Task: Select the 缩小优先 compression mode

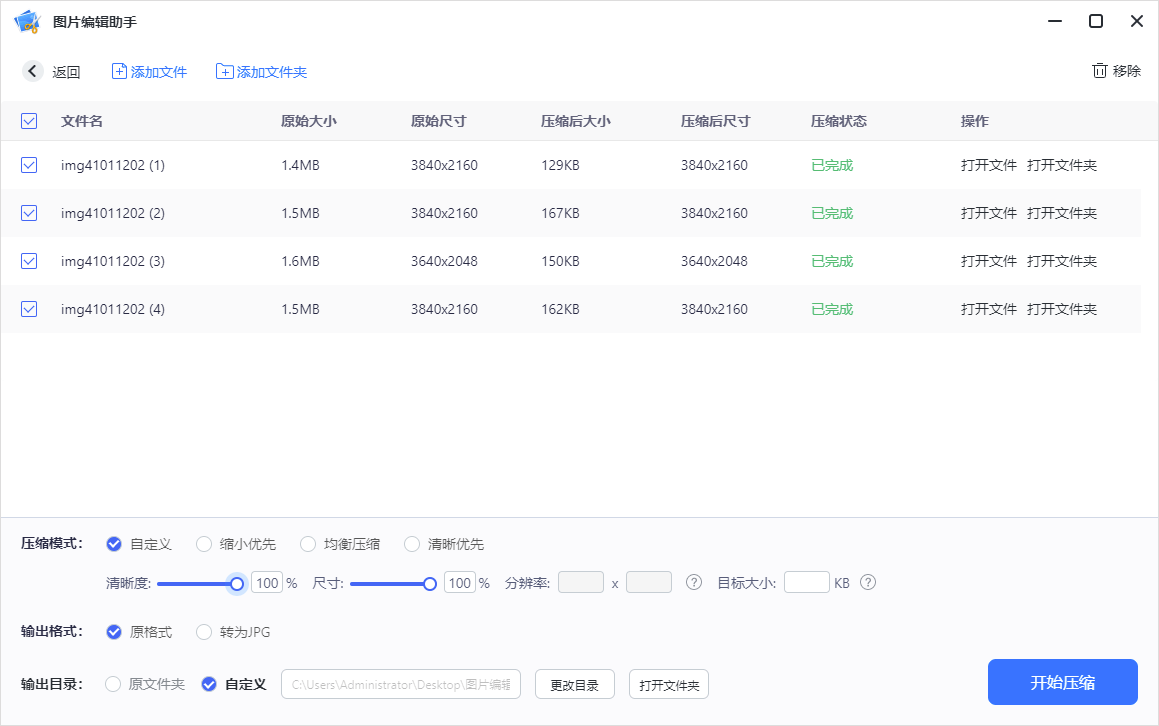Action: click(x=204, y=544)
